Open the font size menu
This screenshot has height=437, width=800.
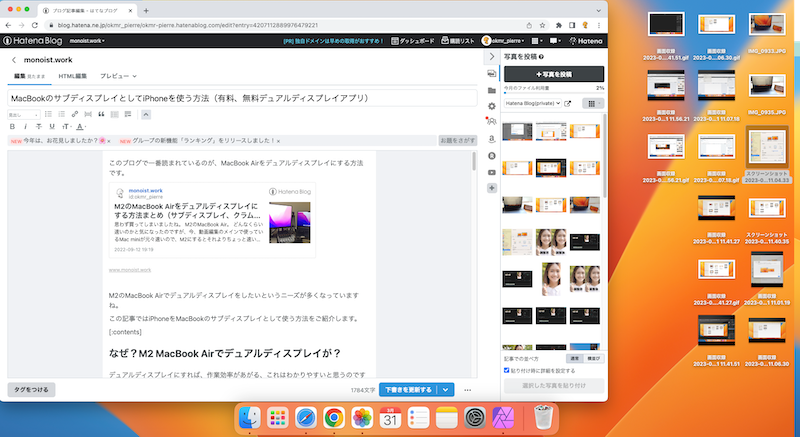tap(66, 126)
